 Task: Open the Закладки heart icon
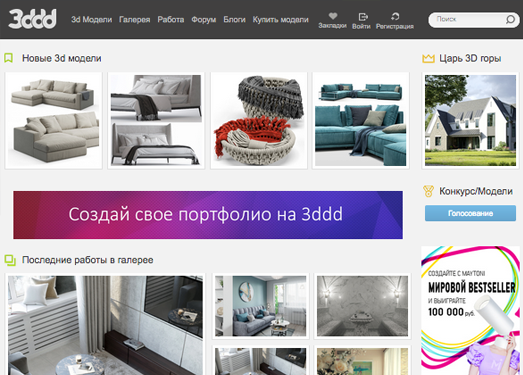coord(333,16)
